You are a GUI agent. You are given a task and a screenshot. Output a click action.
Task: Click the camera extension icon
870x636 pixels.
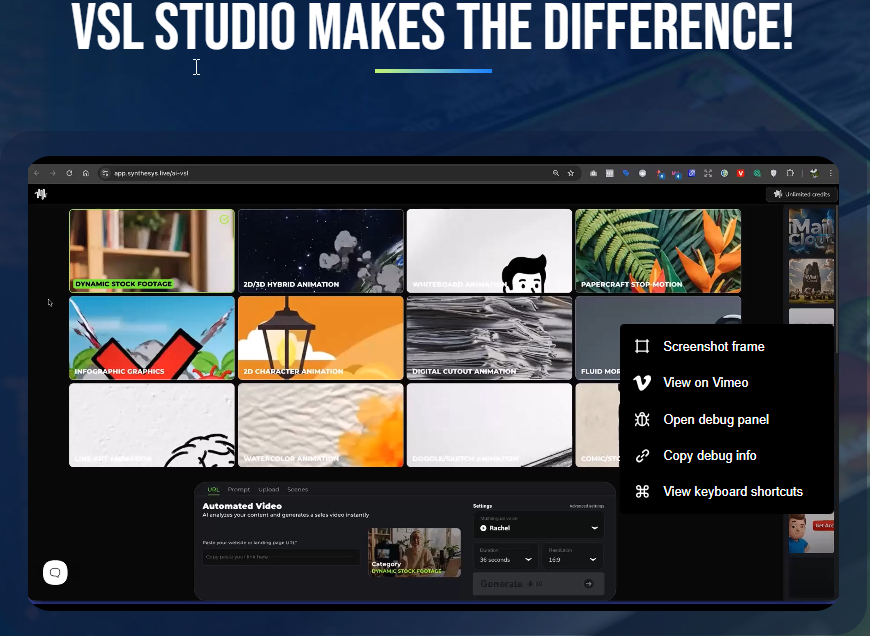(x=593, y=173)
